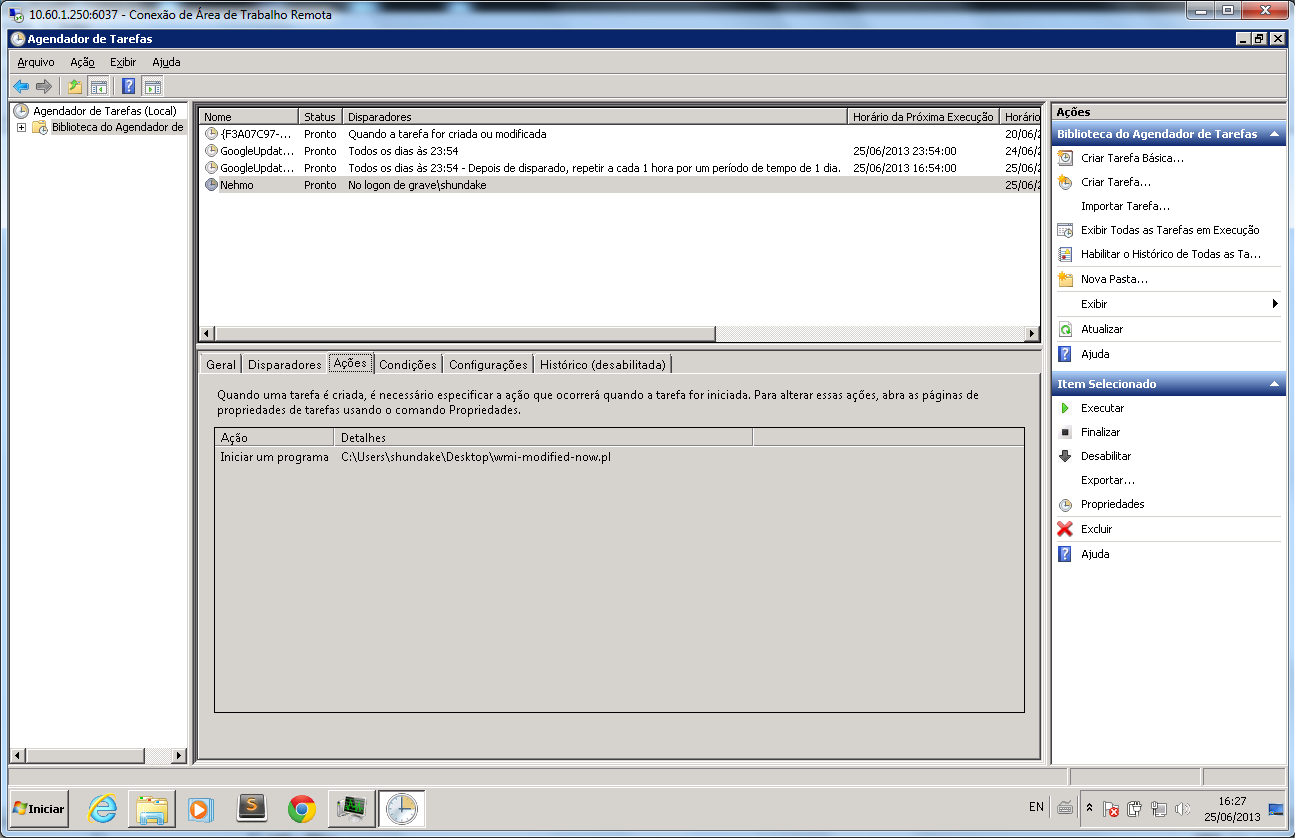
Task: Click the Task Scheduler clock taskbar button
Action: (402, 808)
